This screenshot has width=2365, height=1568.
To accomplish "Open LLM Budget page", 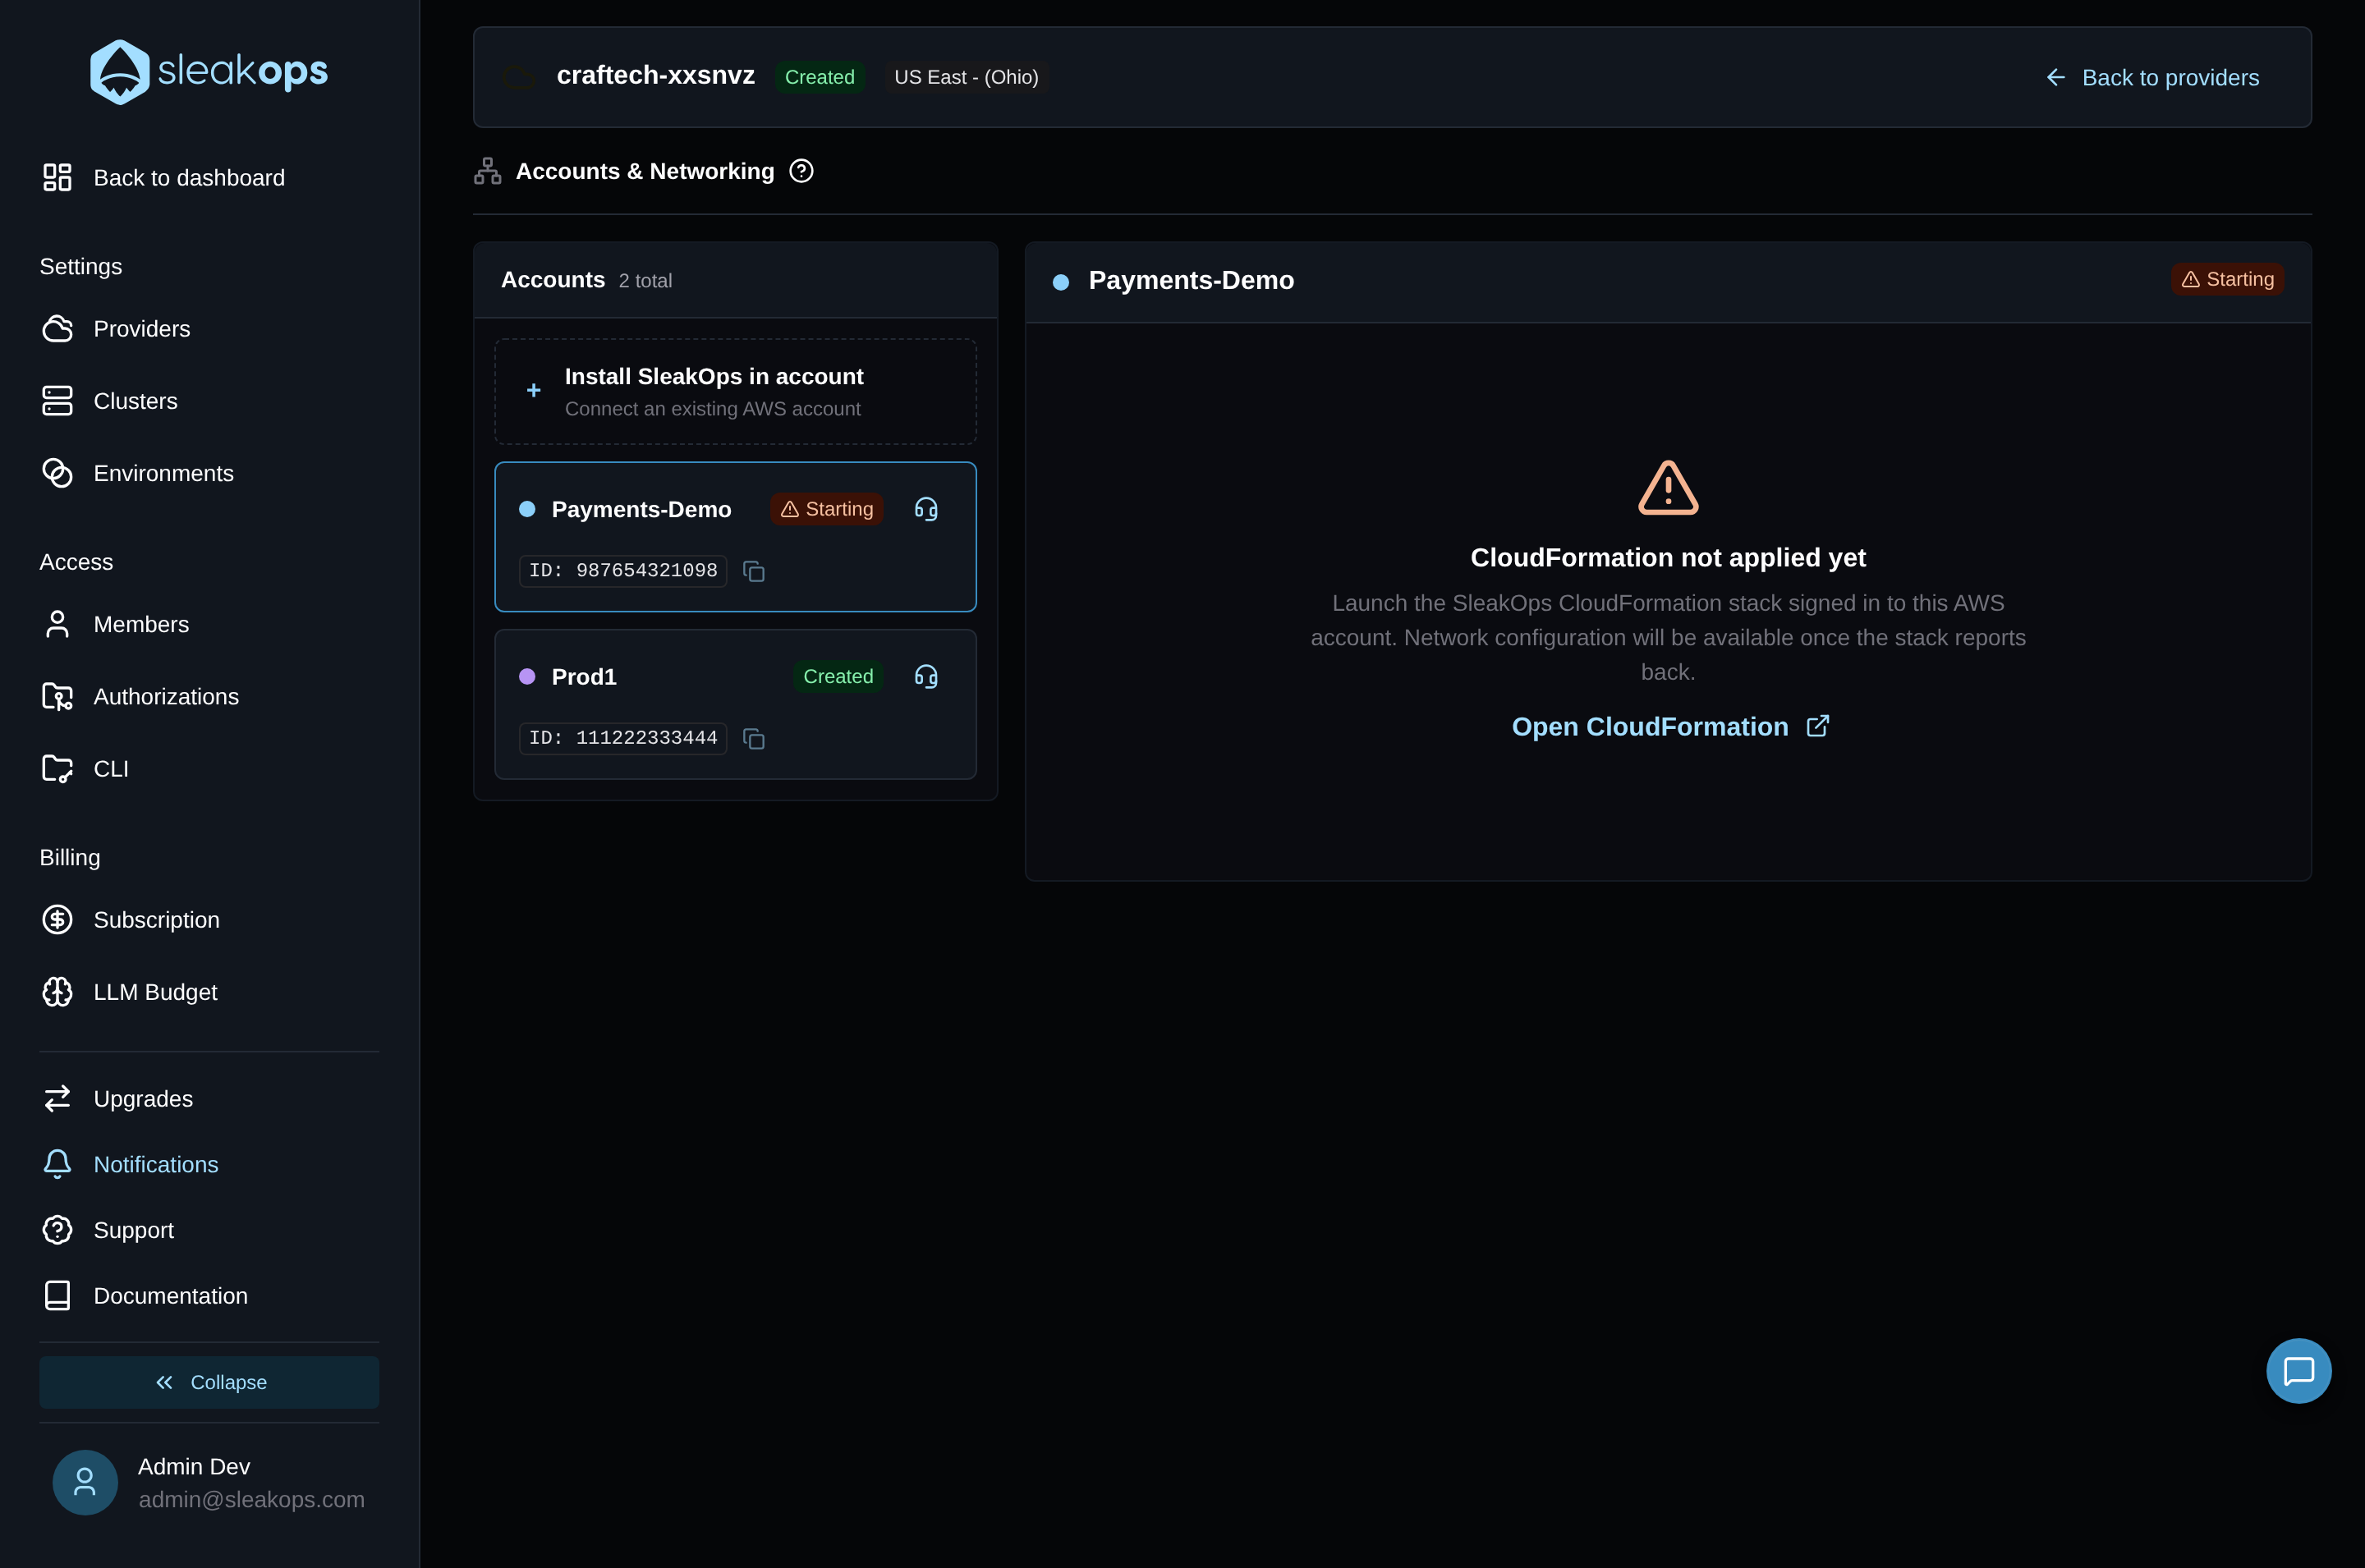I will [x=129, y=991].
